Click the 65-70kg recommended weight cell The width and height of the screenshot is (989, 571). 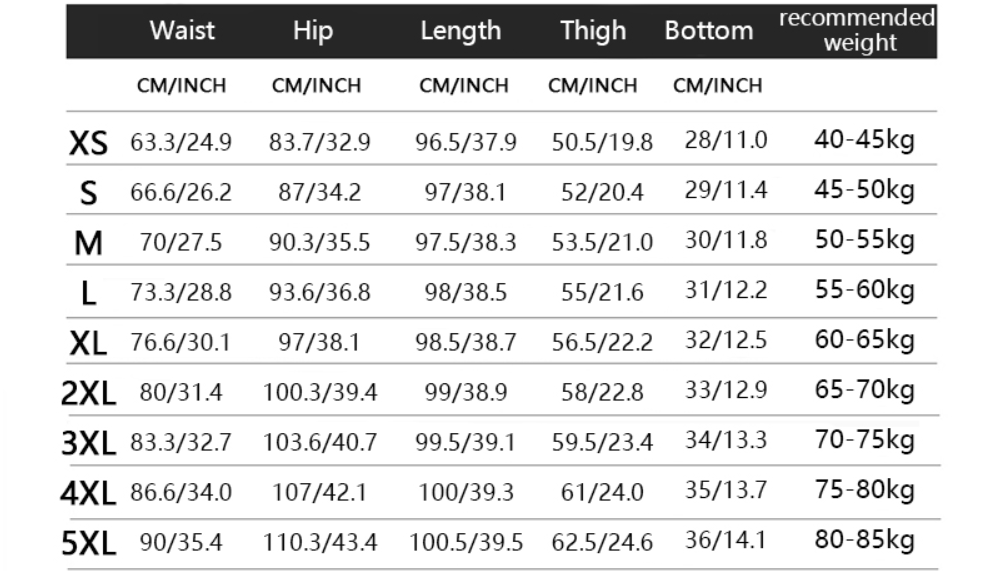864,390
